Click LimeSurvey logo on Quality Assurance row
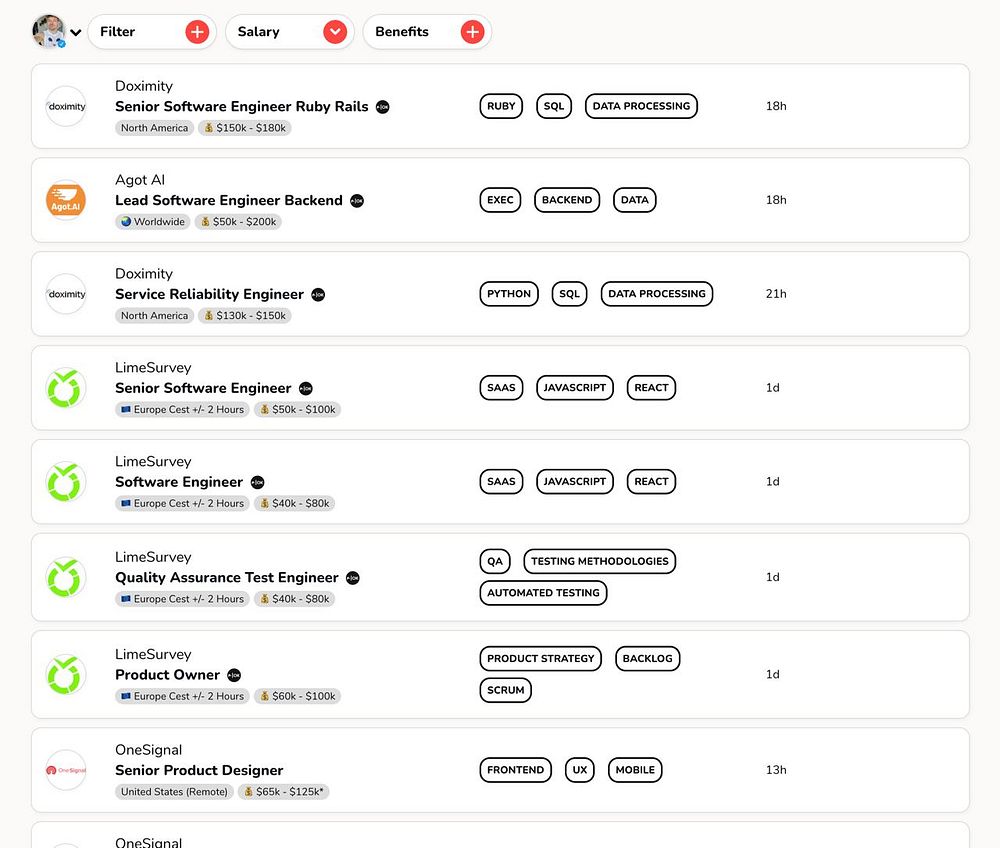Viewport: 1000px width, 848px height. point(66,577)
